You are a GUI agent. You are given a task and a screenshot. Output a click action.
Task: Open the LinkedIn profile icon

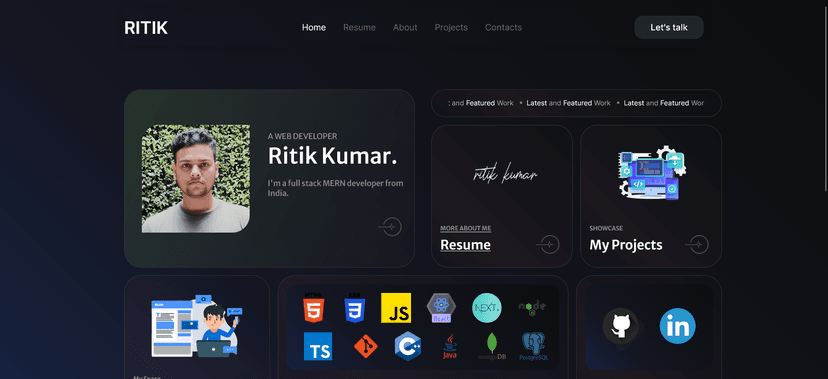678,326
